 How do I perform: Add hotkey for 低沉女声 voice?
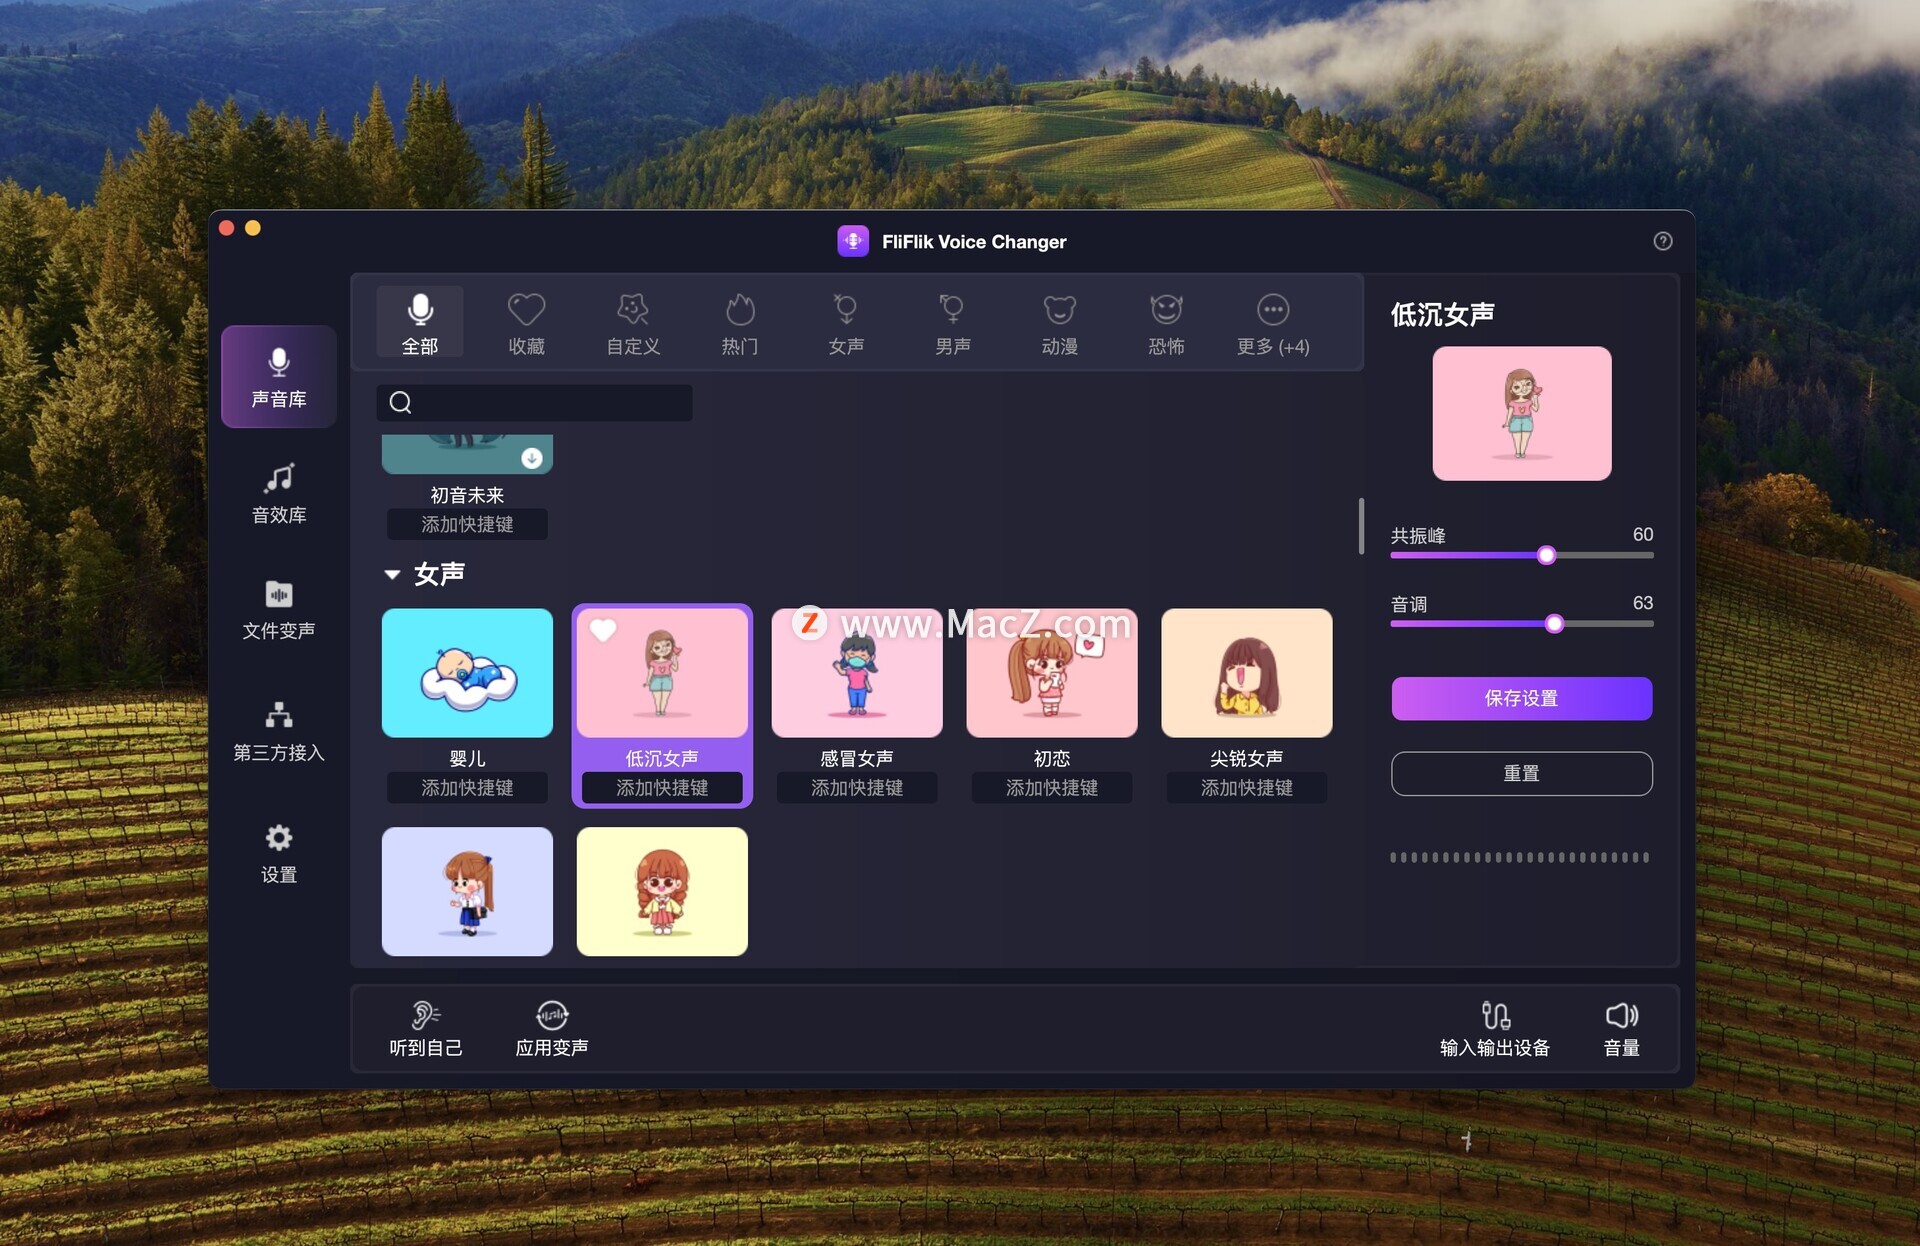click(662, 788)
